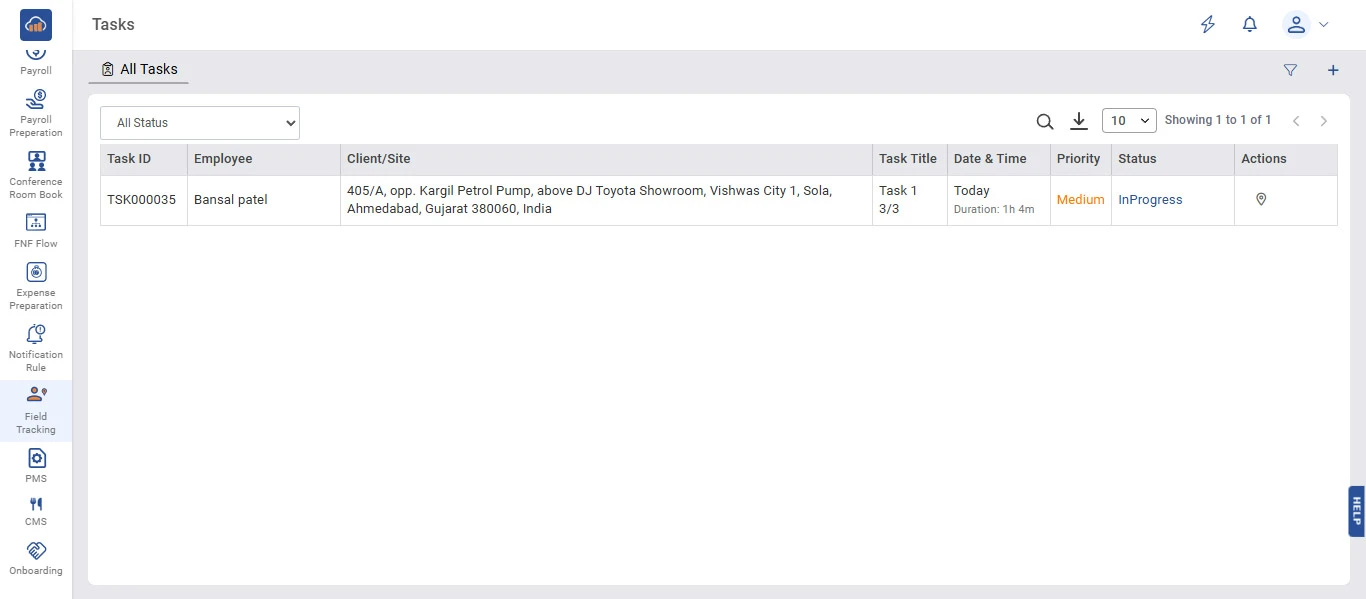
Task: Click the search magnifier icon
Action: click(x=1045, y=121)
